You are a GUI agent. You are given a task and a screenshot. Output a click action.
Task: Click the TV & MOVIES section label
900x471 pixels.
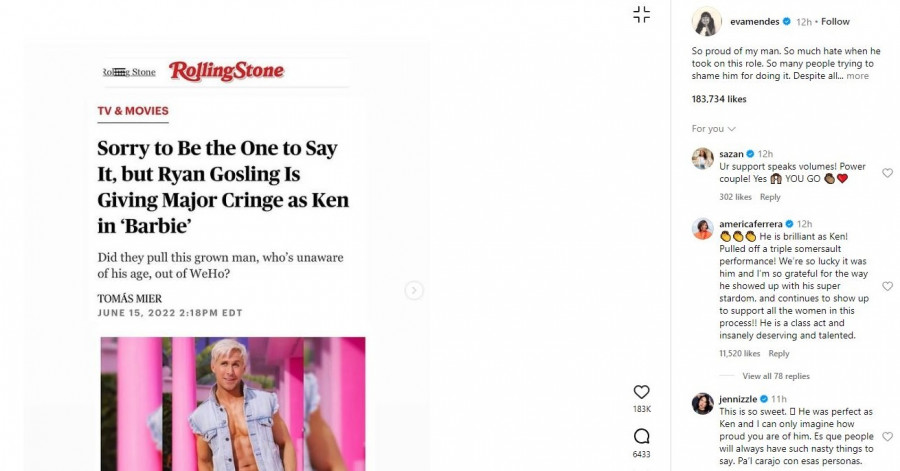pos(133,111)
